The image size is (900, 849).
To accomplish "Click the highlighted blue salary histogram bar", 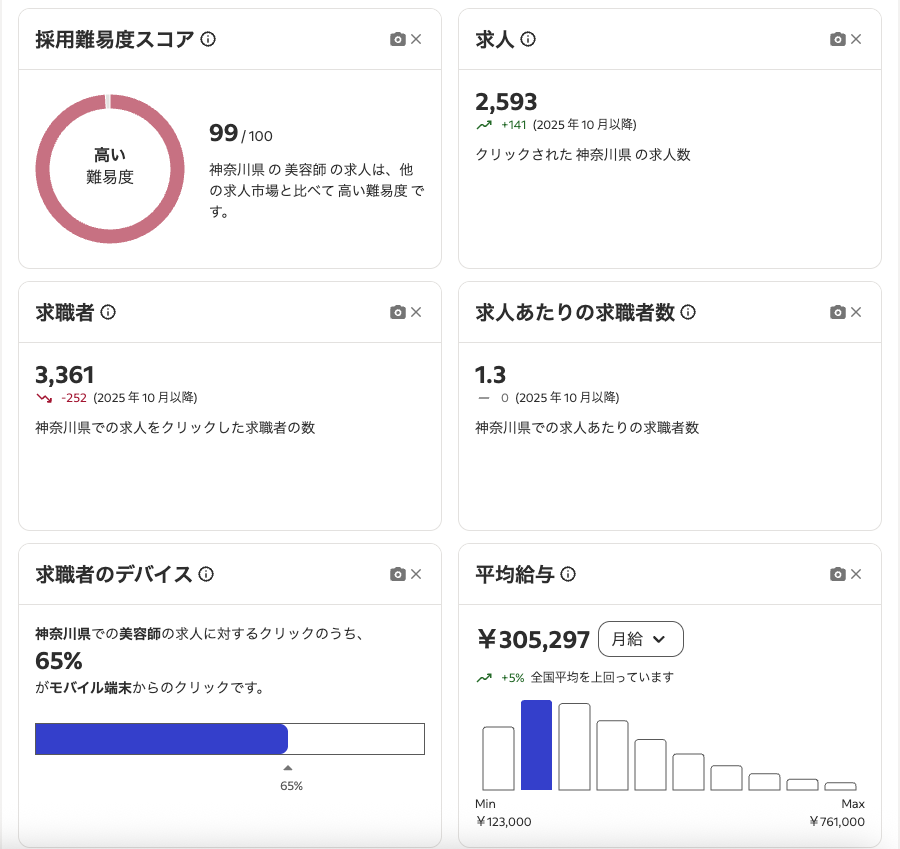I will pyautogui.click(x=536, y=745).
